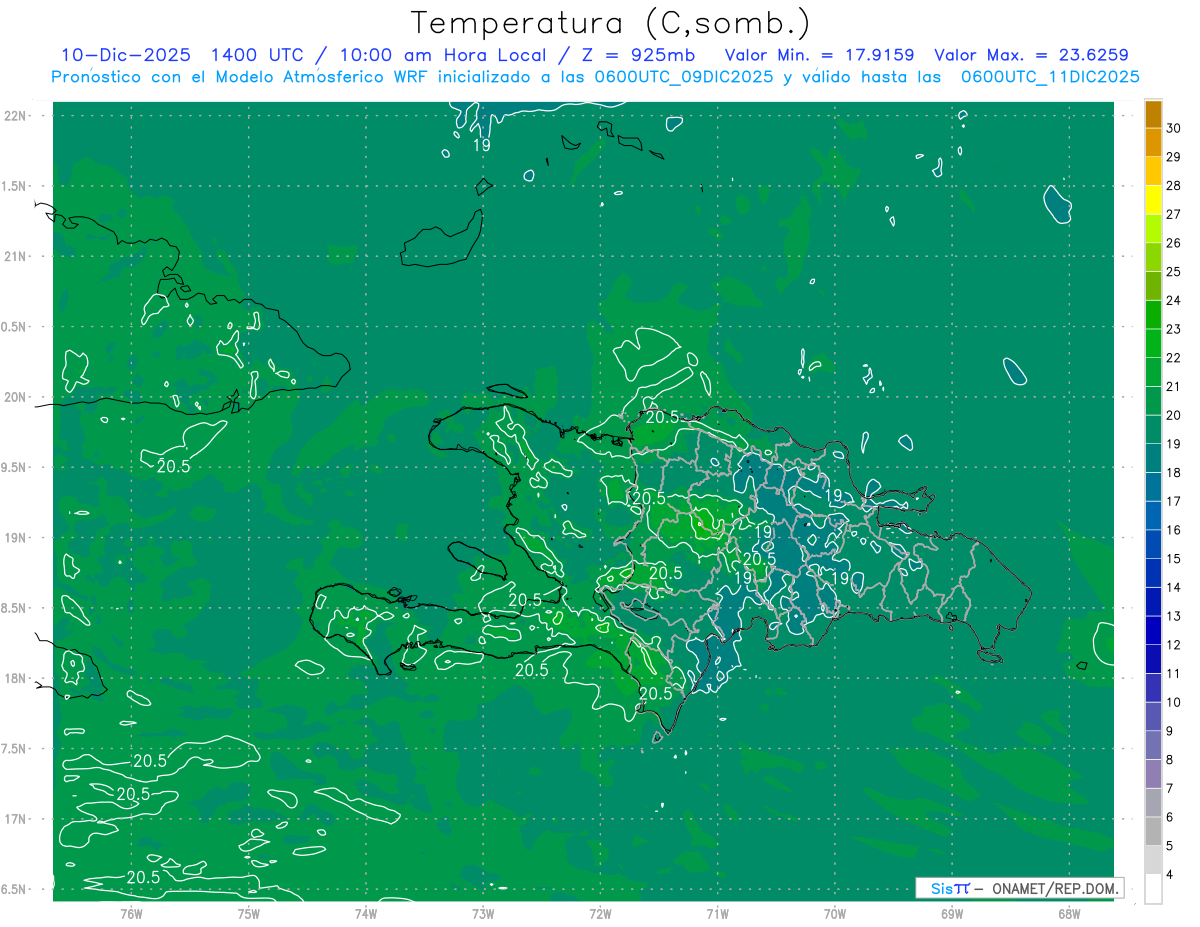1200x927 pixels.
Task: Click the 21N latitude axis label
Action: tap(16, 256)
